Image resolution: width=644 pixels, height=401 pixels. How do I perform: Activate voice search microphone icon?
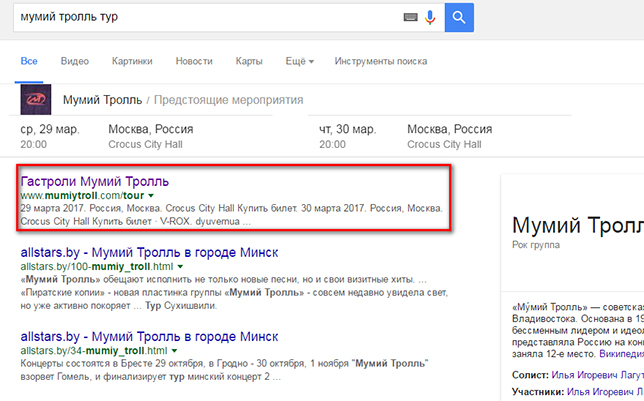(x=430, y=17)
